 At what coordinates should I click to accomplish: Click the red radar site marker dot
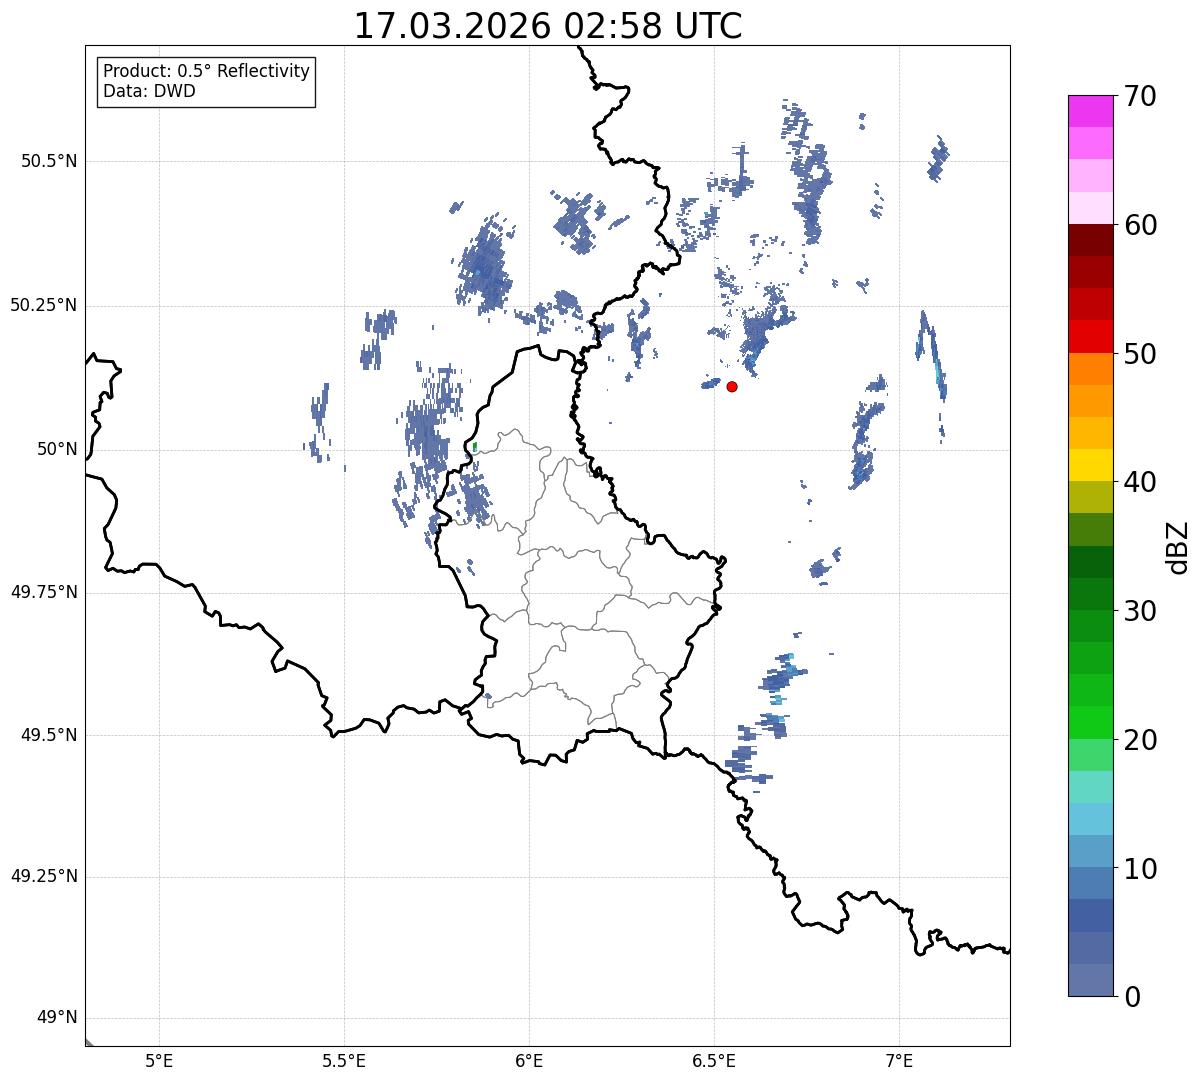point(732,386)
